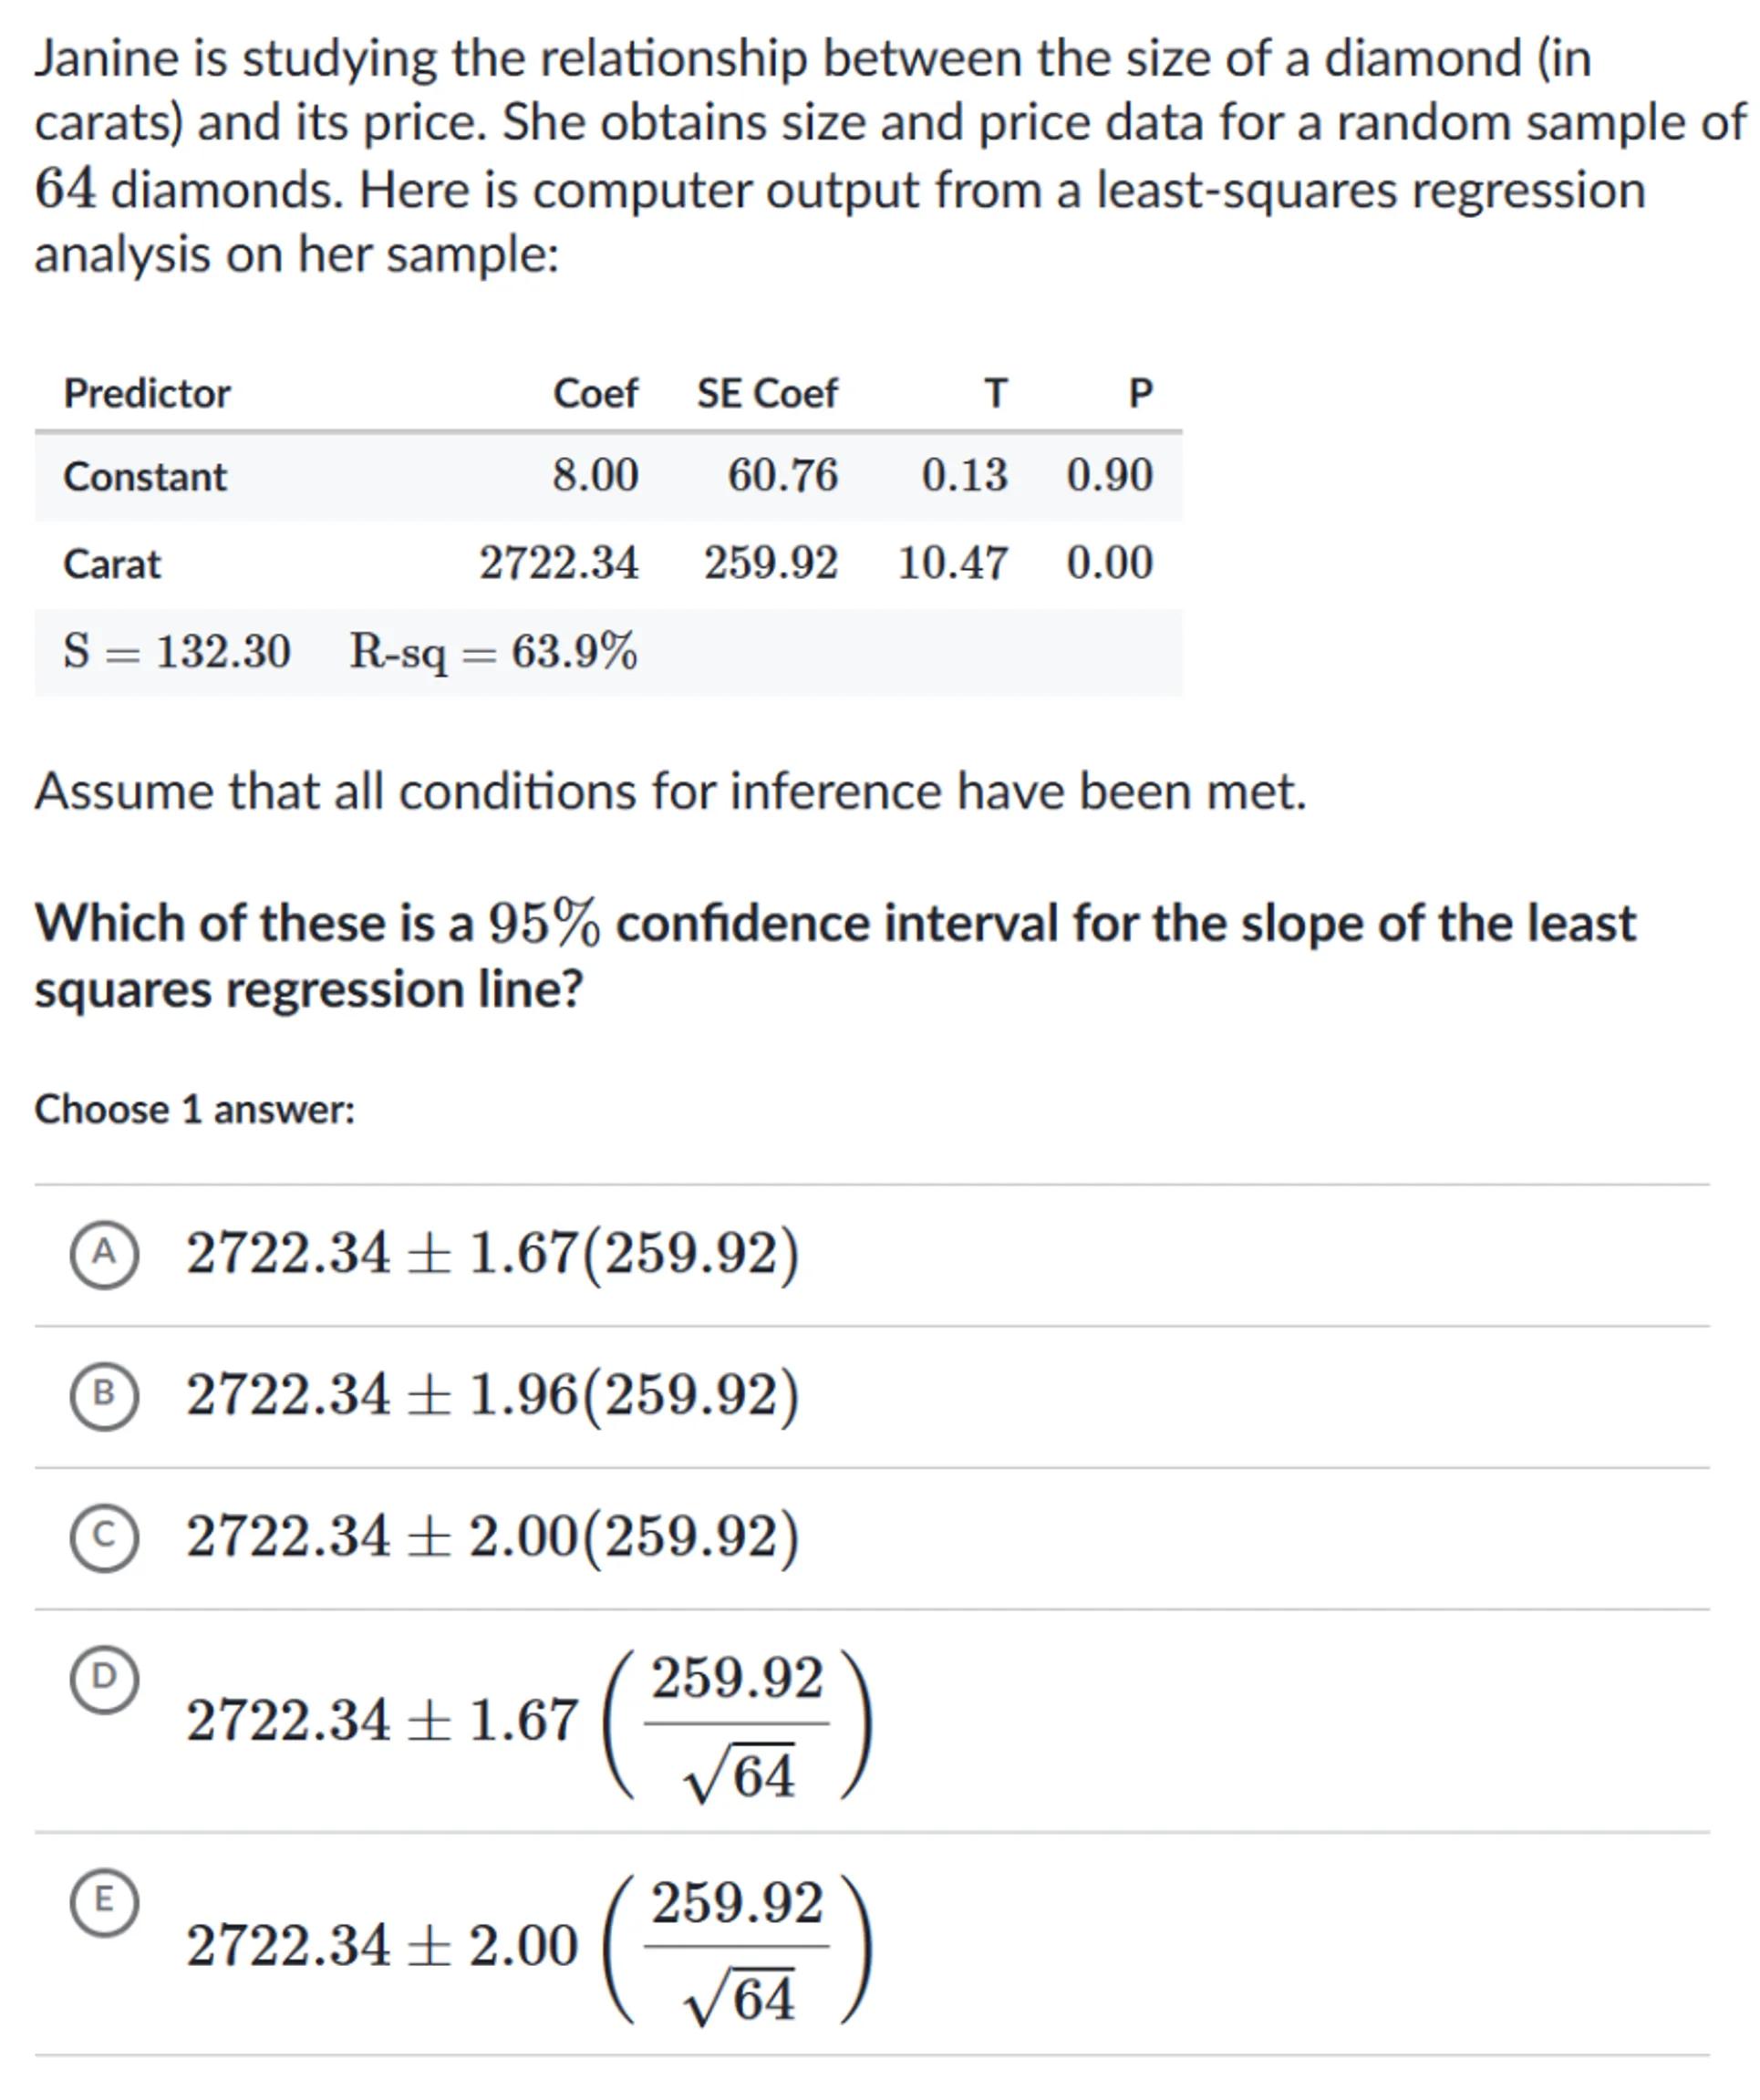Click the "T" column header
This screenshot has width=1760, height=2100.
pyautogui.click(x=995, y=393)
